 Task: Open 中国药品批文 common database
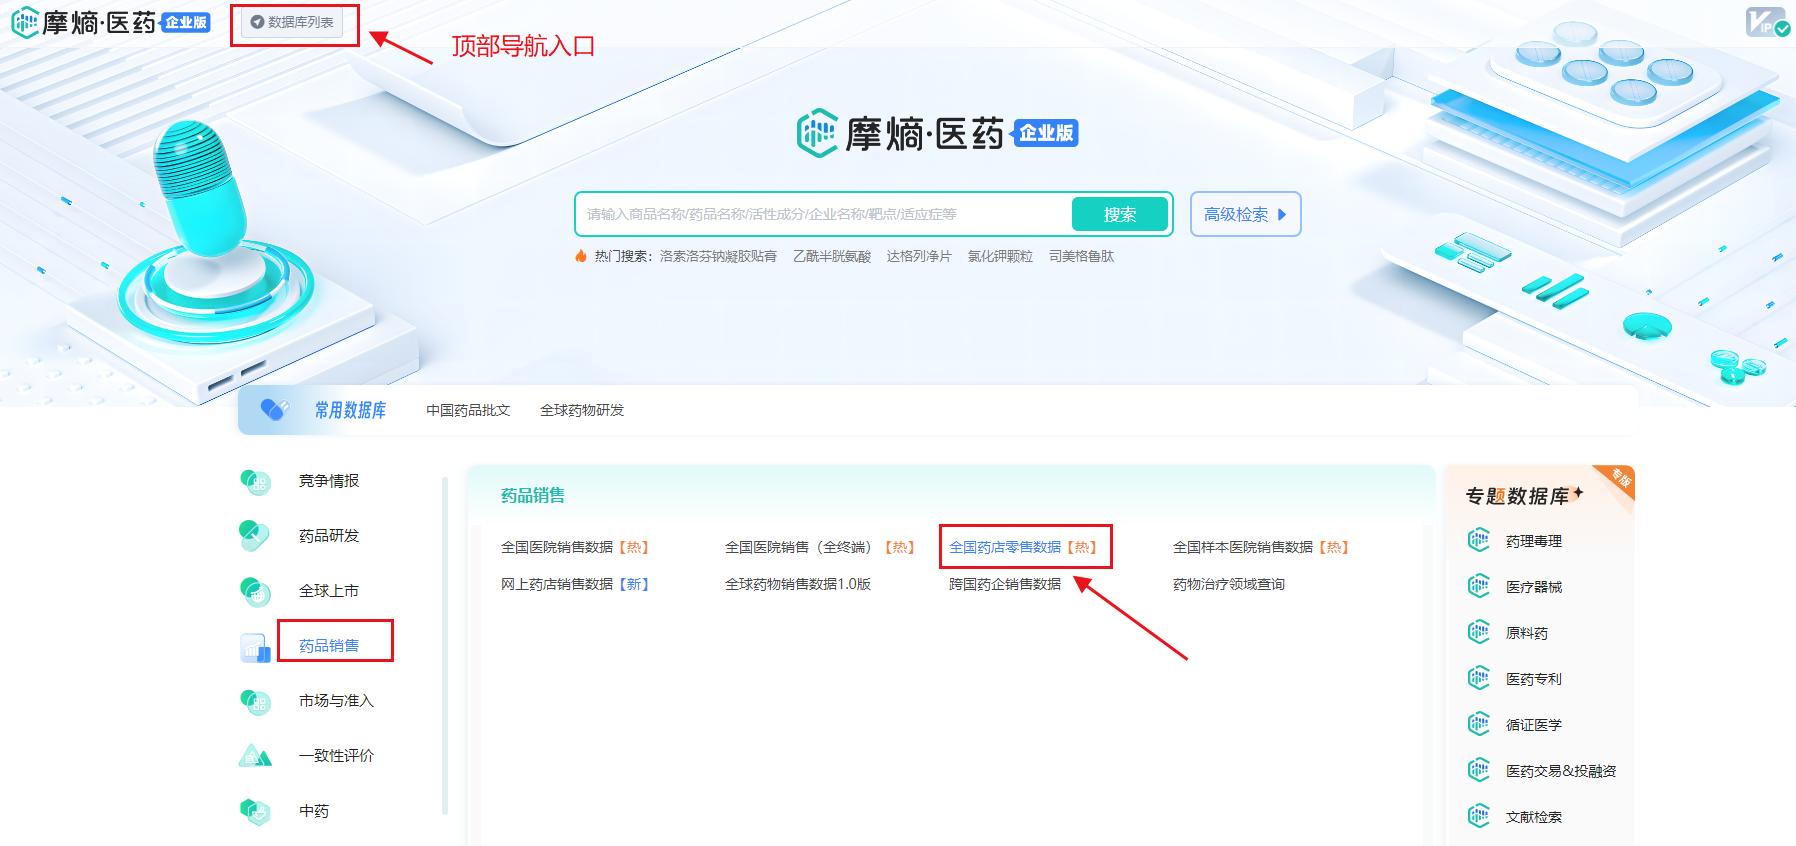468,410
